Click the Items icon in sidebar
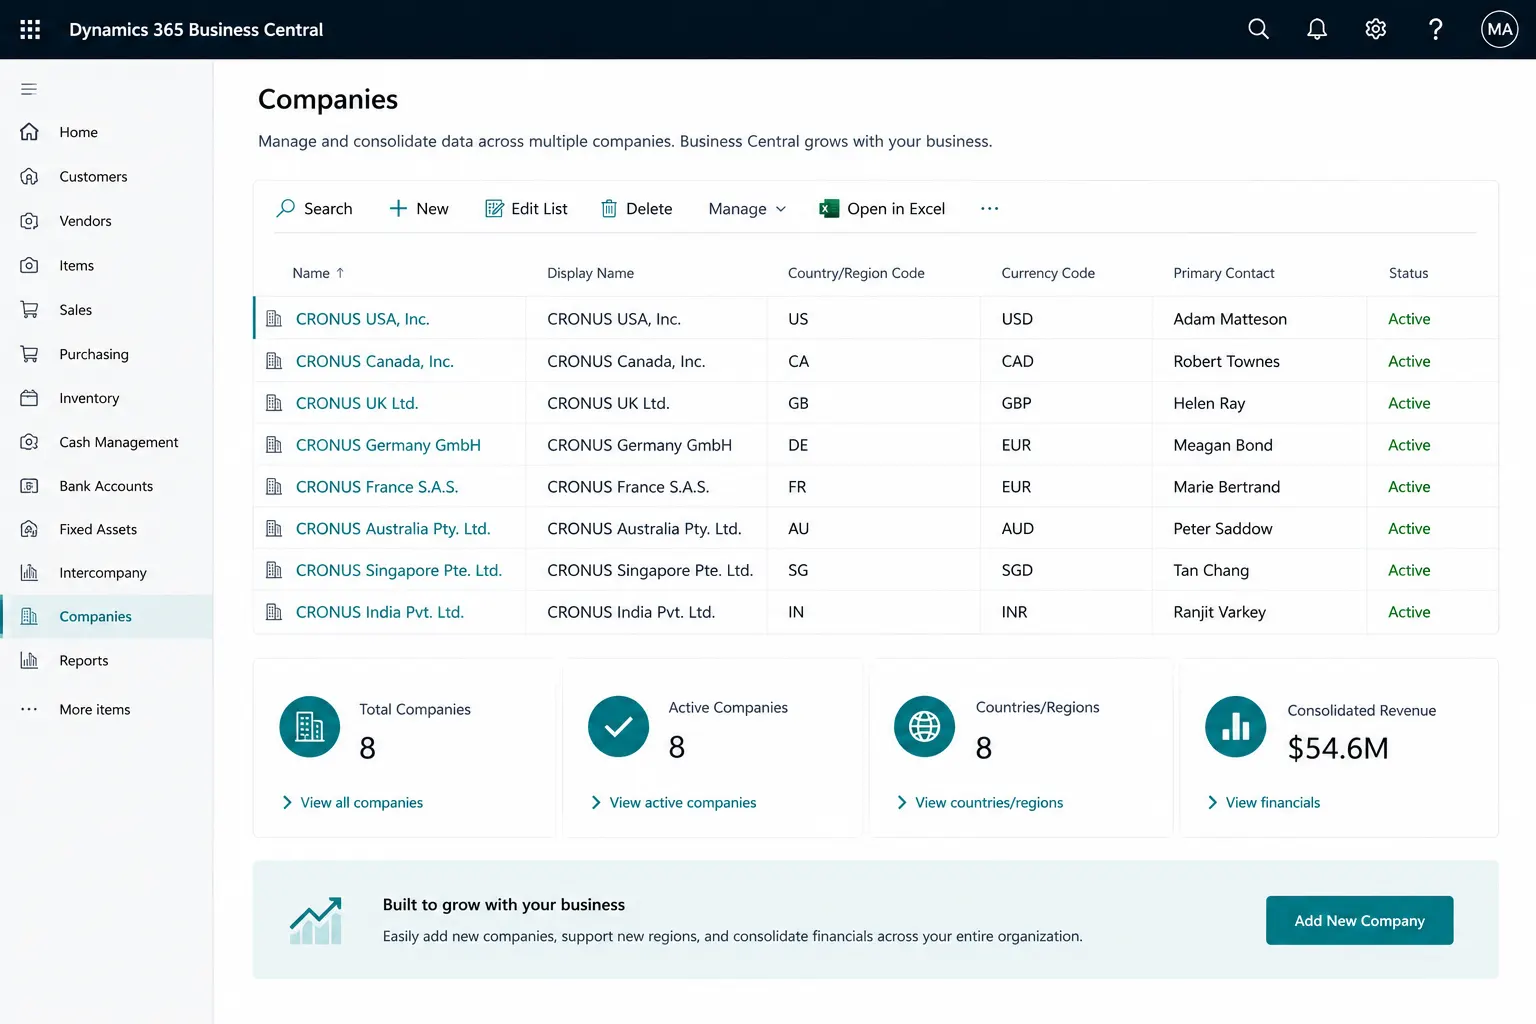Viewport: 1536px width, 1024px height. point(29,265)
